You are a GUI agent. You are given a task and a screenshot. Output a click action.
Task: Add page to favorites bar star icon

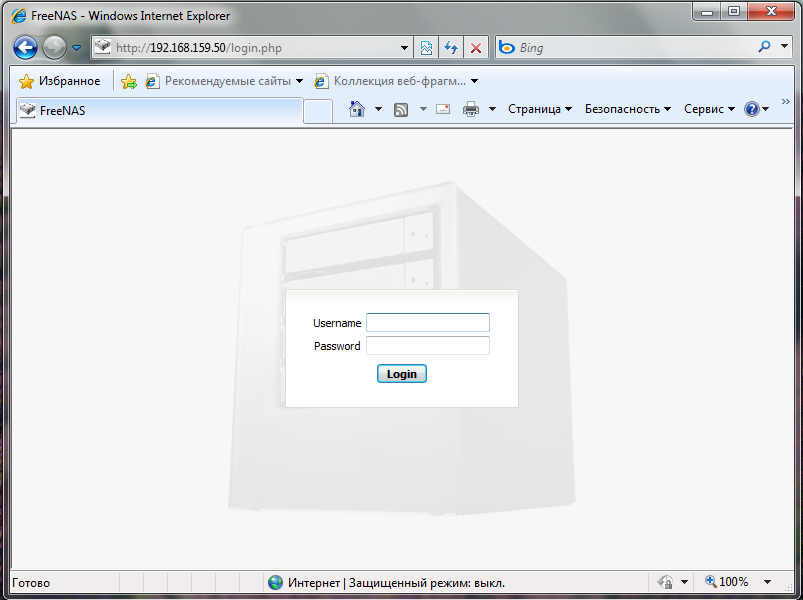(129, 81)
